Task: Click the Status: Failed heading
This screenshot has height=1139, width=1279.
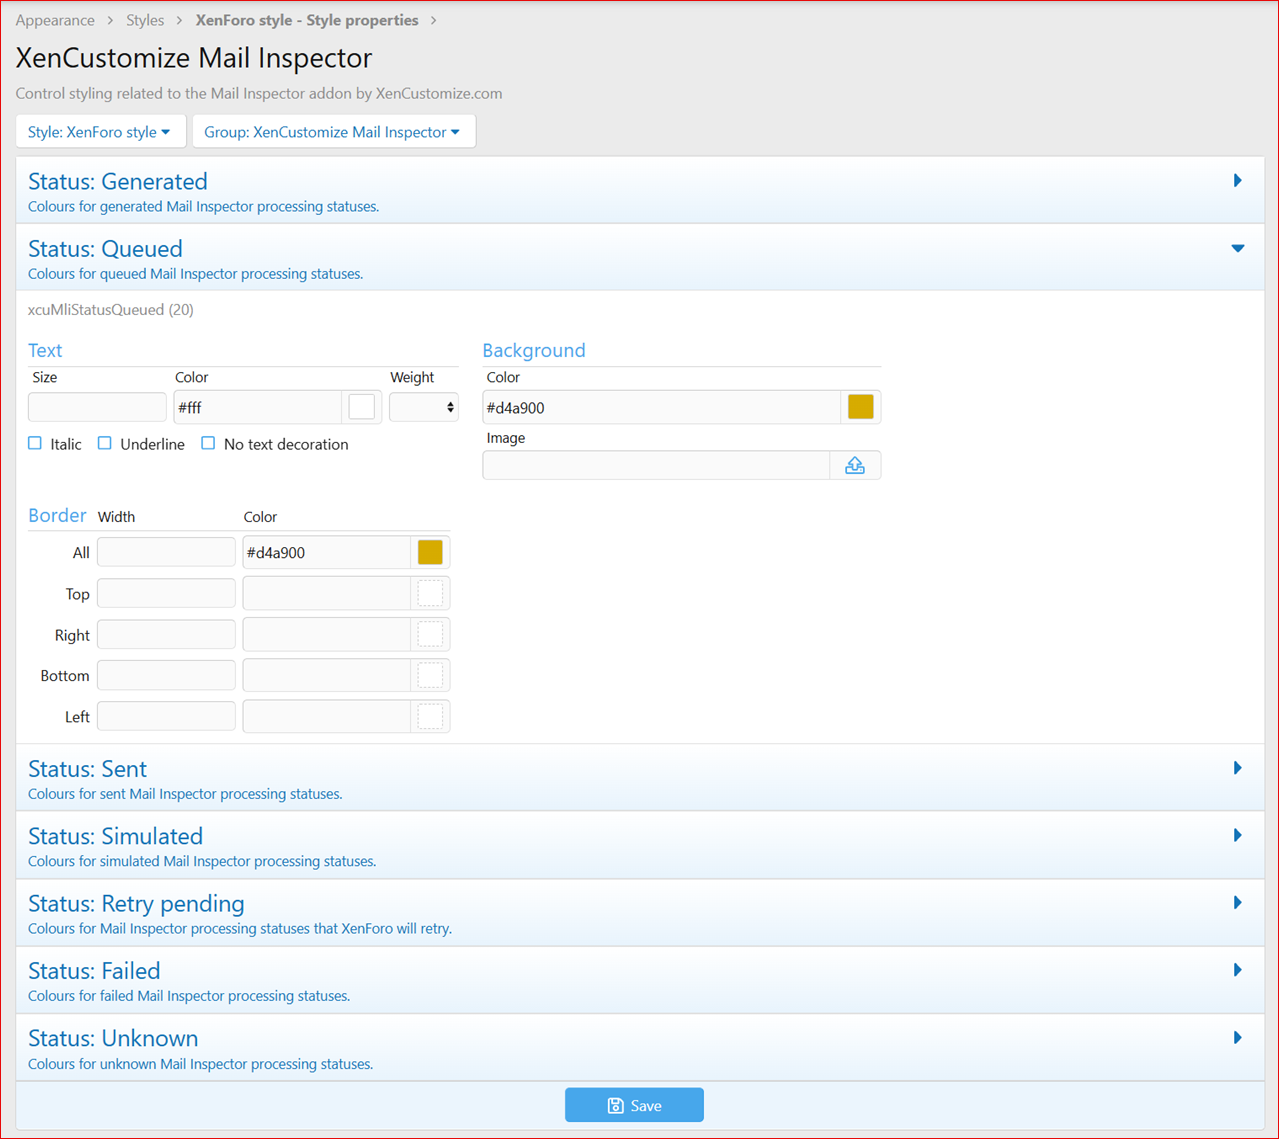Action: tap(94, 970)
